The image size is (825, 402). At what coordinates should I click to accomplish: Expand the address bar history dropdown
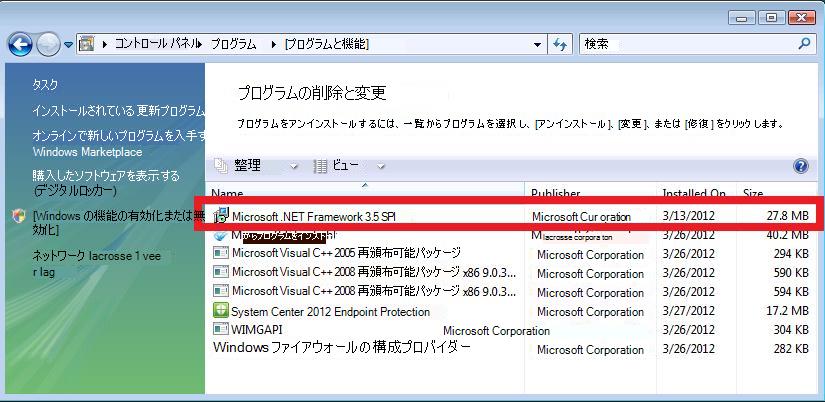(x=537, y=45)
